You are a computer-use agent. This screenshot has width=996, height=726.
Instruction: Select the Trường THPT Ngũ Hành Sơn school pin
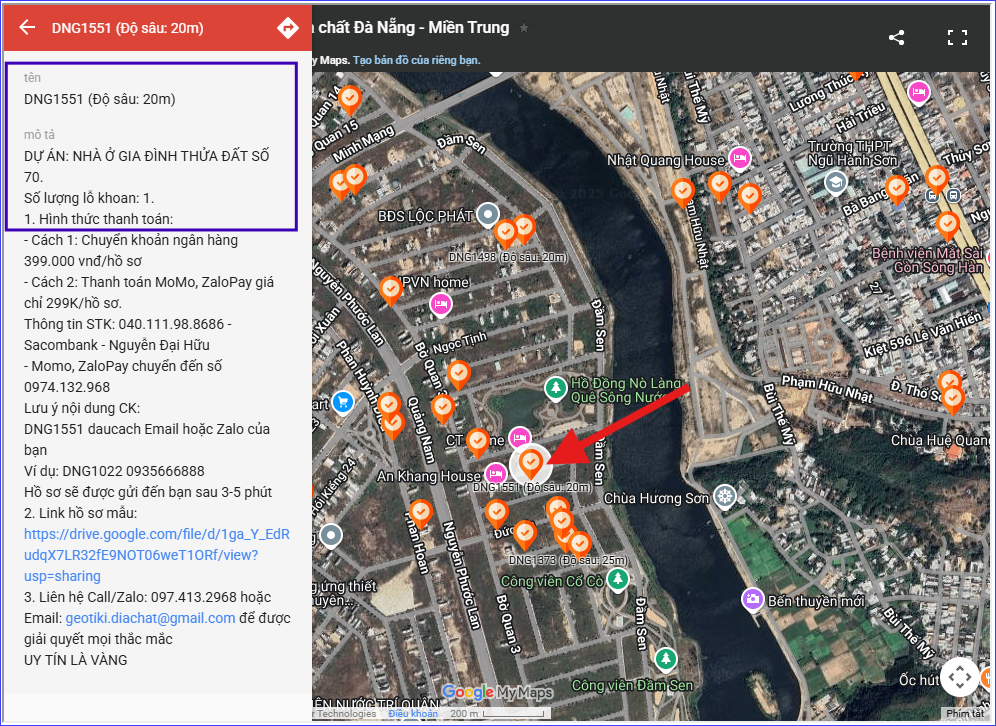[x=836, y=182]
